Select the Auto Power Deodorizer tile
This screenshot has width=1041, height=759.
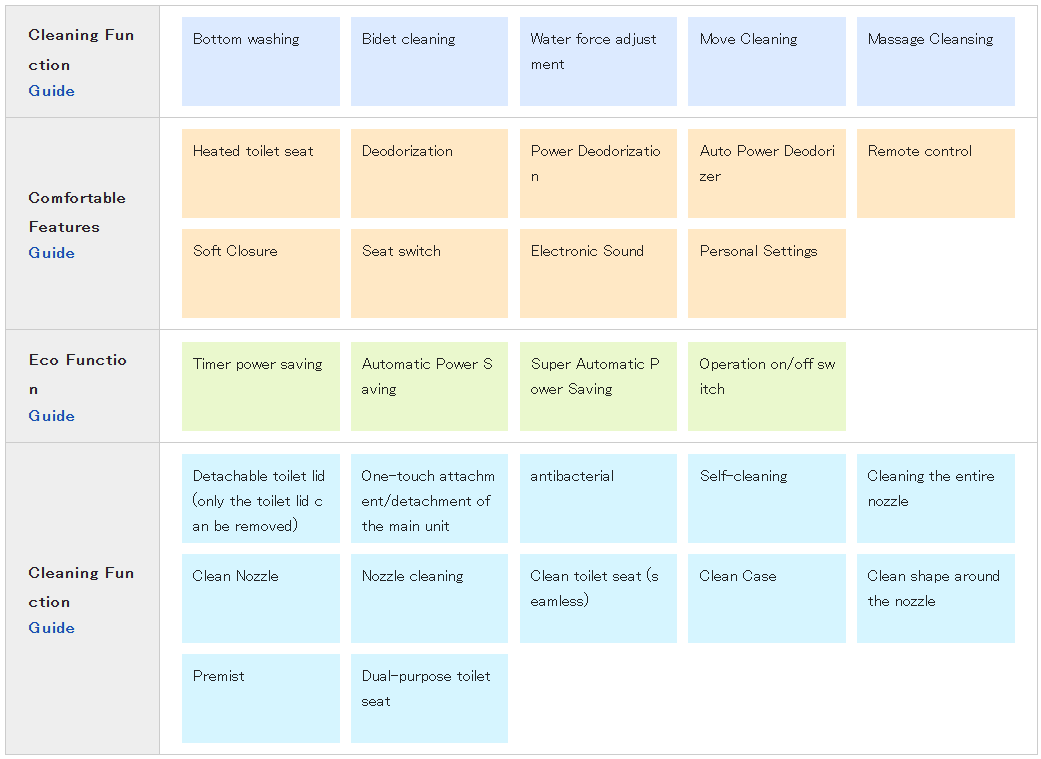(x=766, y=173)
